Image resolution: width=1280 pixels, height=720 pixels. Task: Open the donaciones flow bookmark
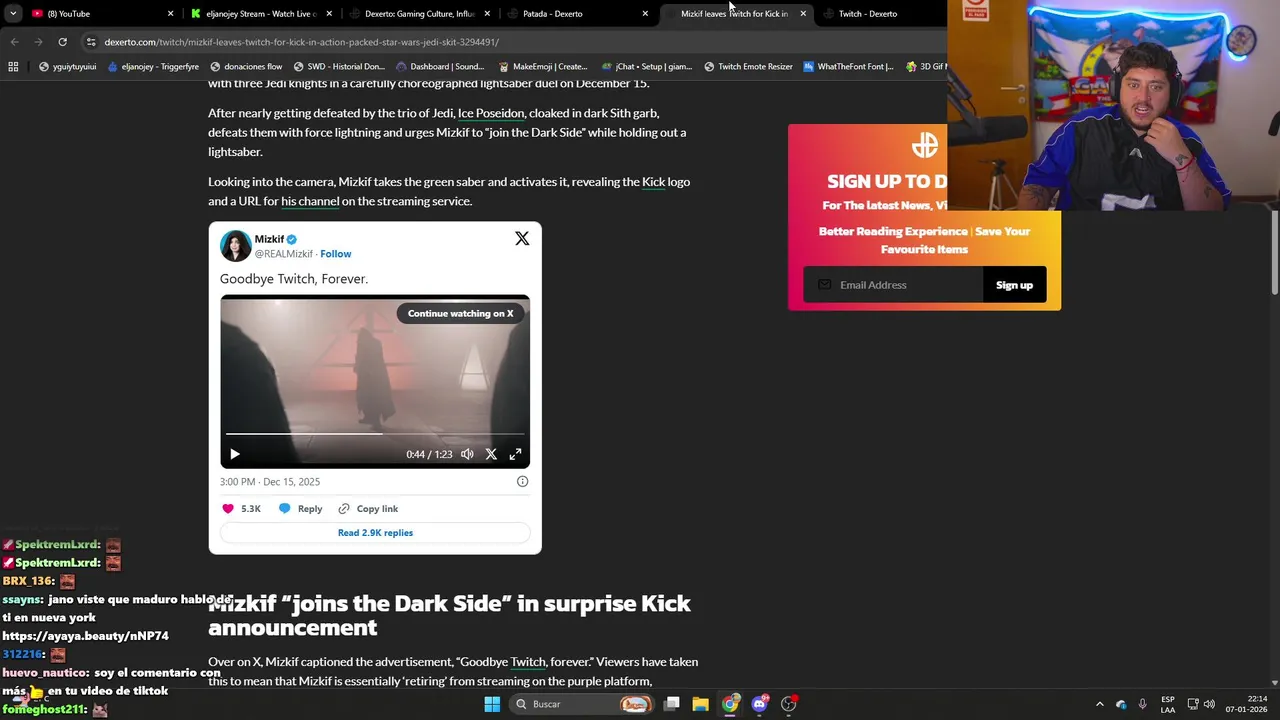tap(246, 67)
